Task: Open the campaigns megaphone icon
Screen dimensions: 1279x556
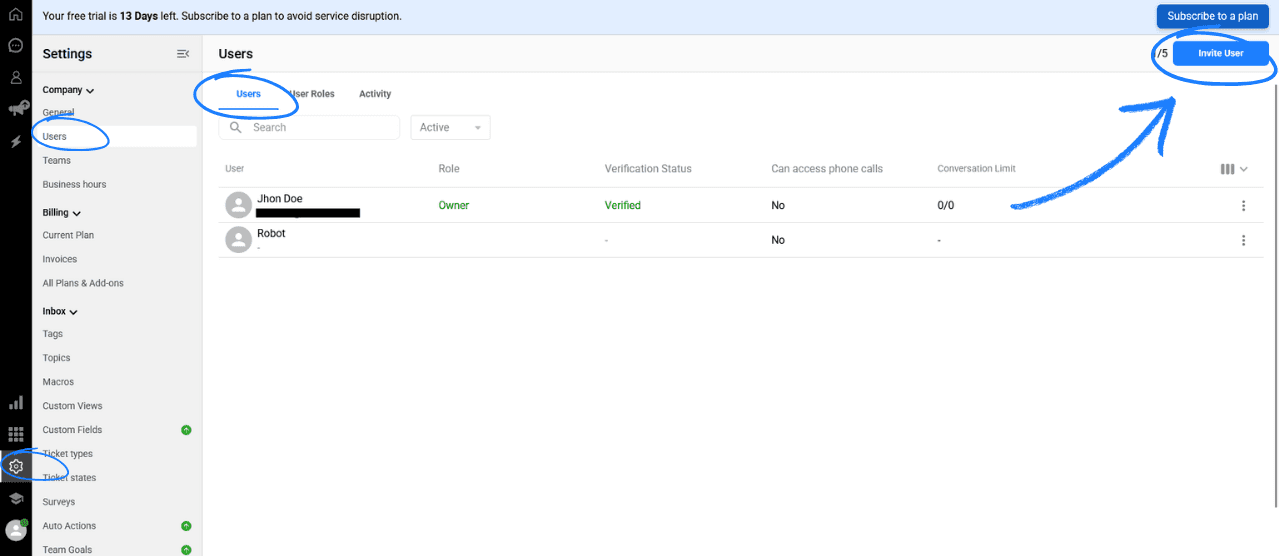Action: pyautogui.click(x=16, y=108)
